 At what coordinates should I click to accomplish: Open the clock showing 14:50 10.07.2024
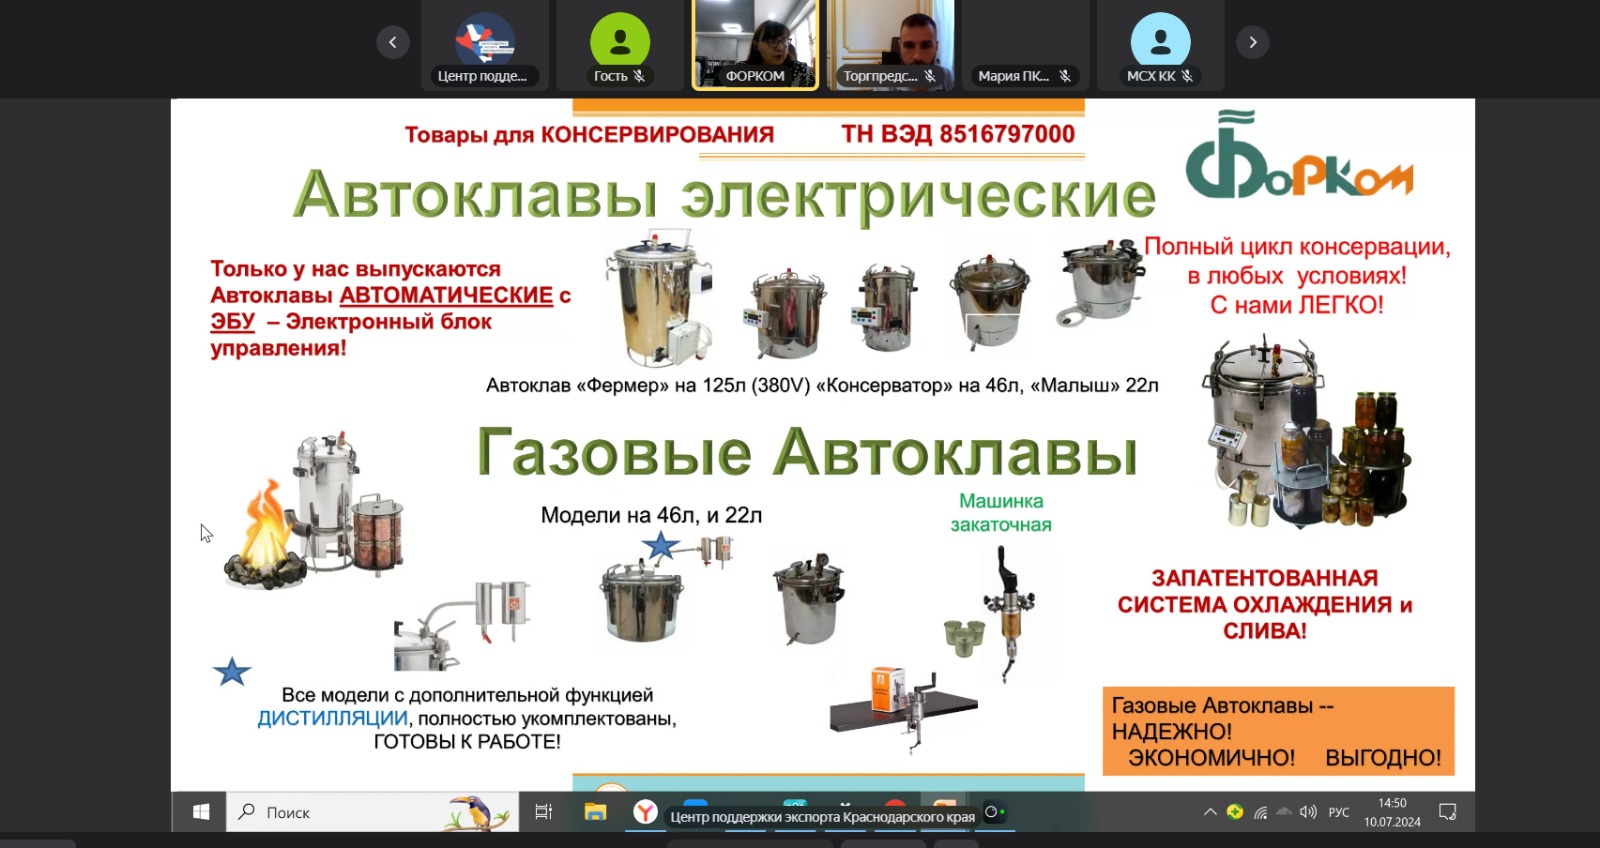pos(1392,812)
